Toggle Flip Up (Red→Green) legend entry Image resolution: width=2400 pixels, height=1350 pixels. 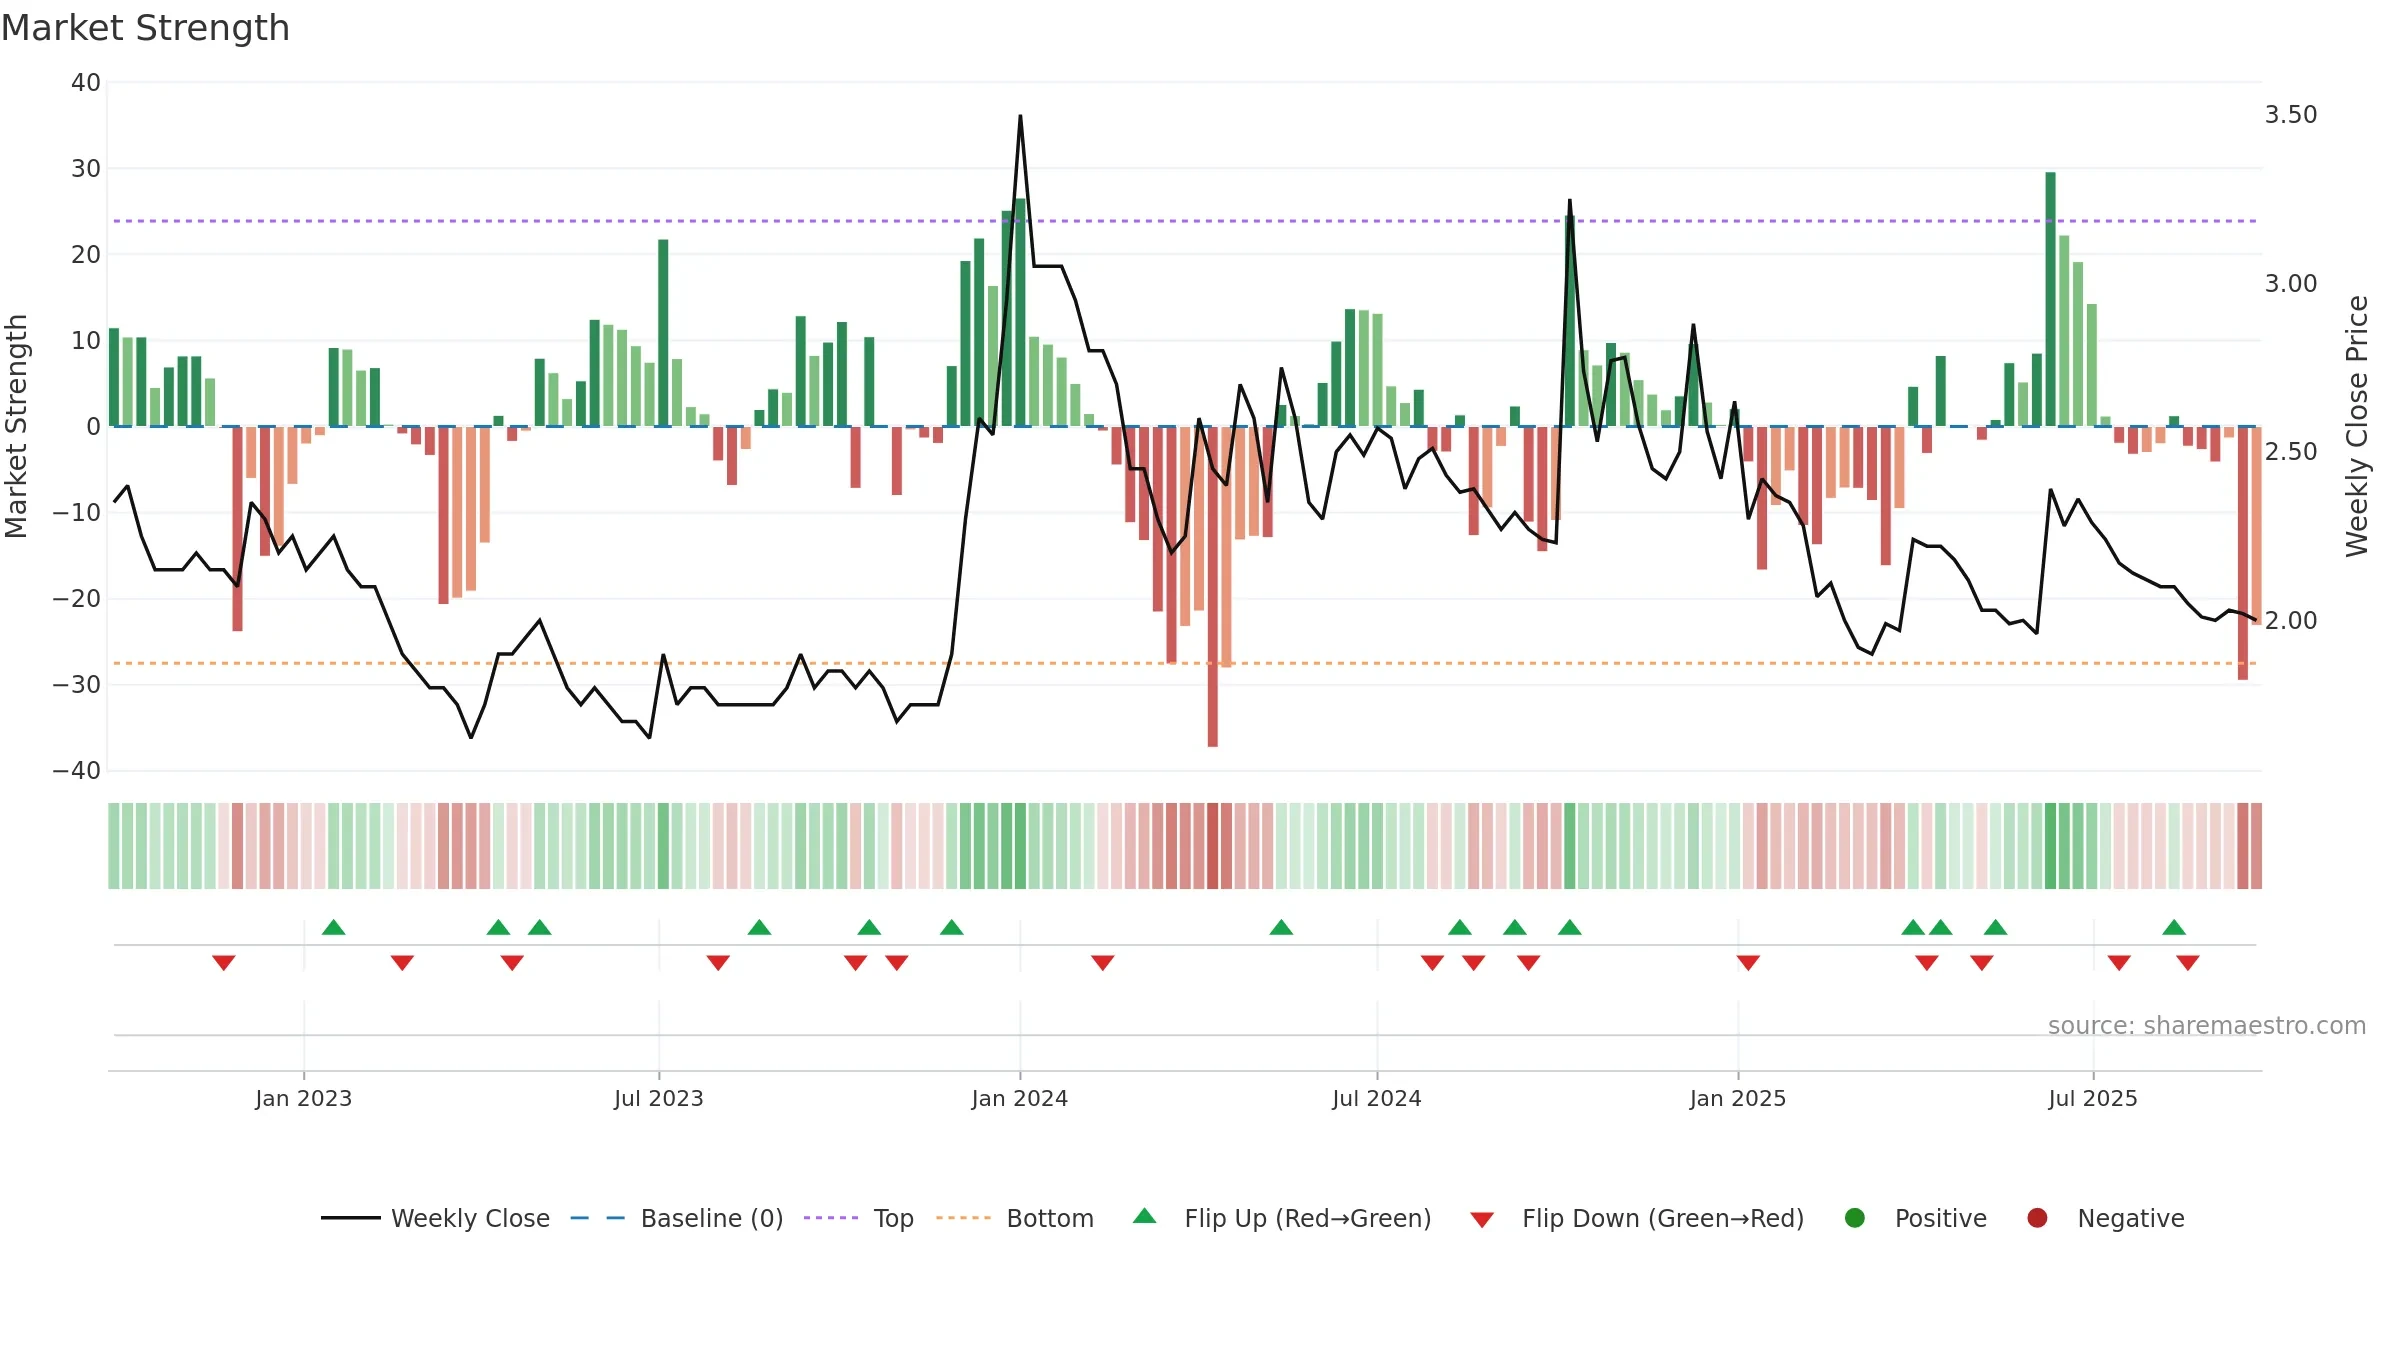[1282, 1218]
